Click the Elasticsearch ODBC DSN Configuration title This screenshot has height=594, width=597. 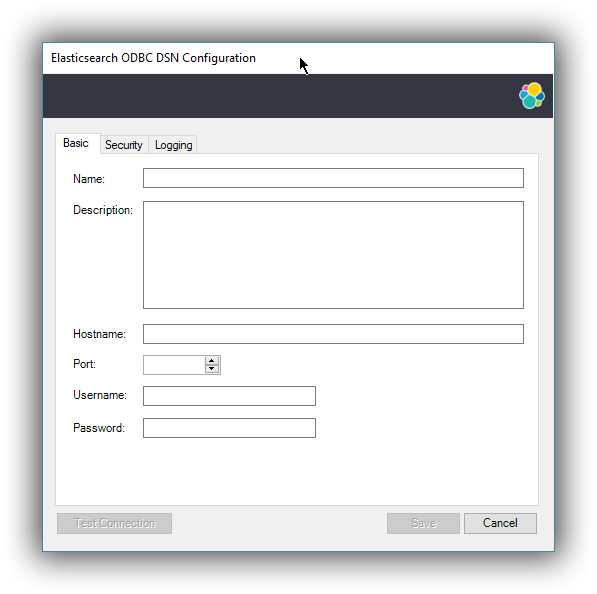click(153, 58)
